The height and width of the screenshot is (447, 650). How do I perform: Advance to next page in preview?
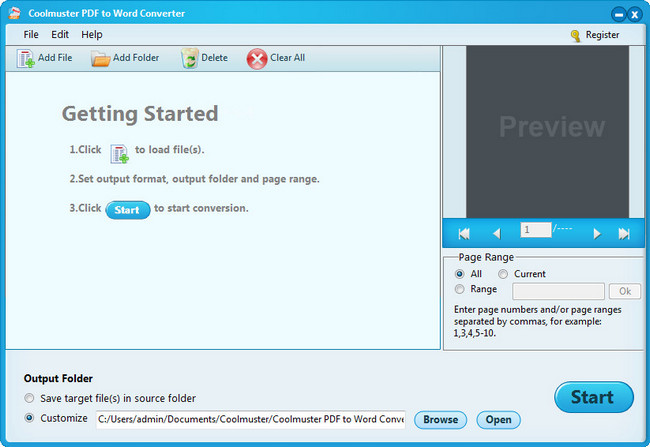(597, 233)
